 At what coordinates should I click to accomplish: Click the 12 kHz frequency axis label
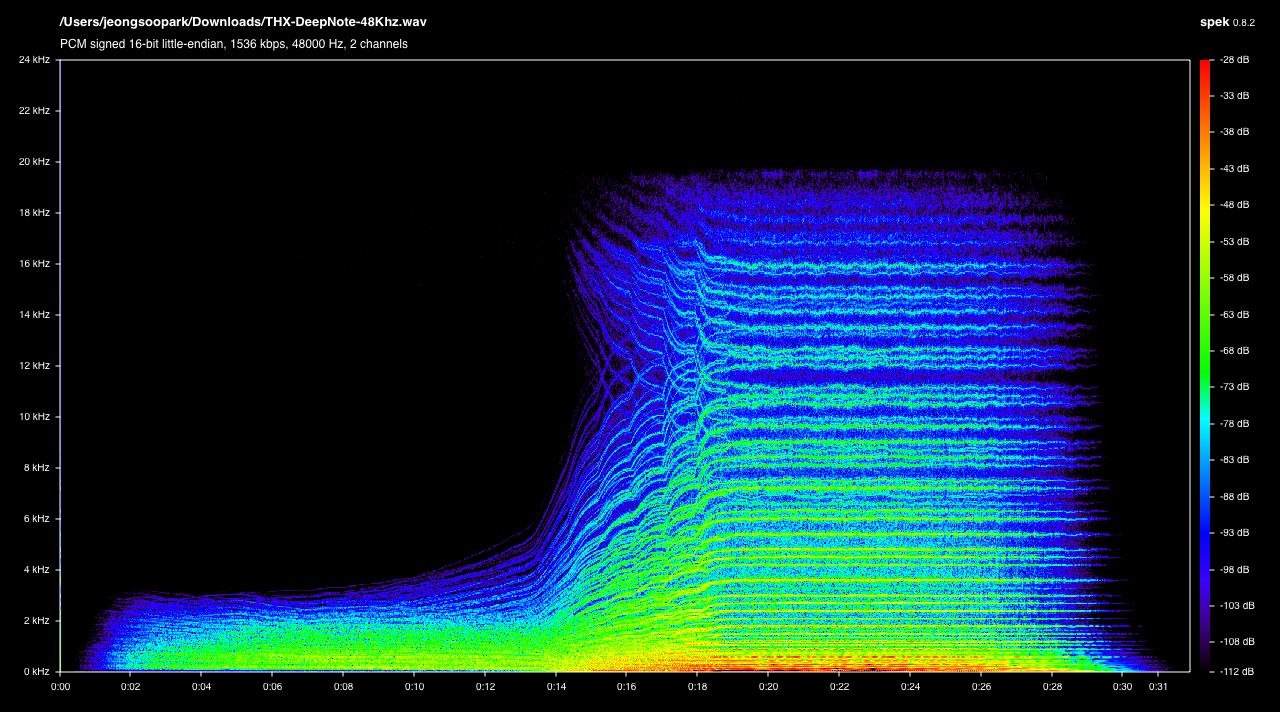point(34,366)
